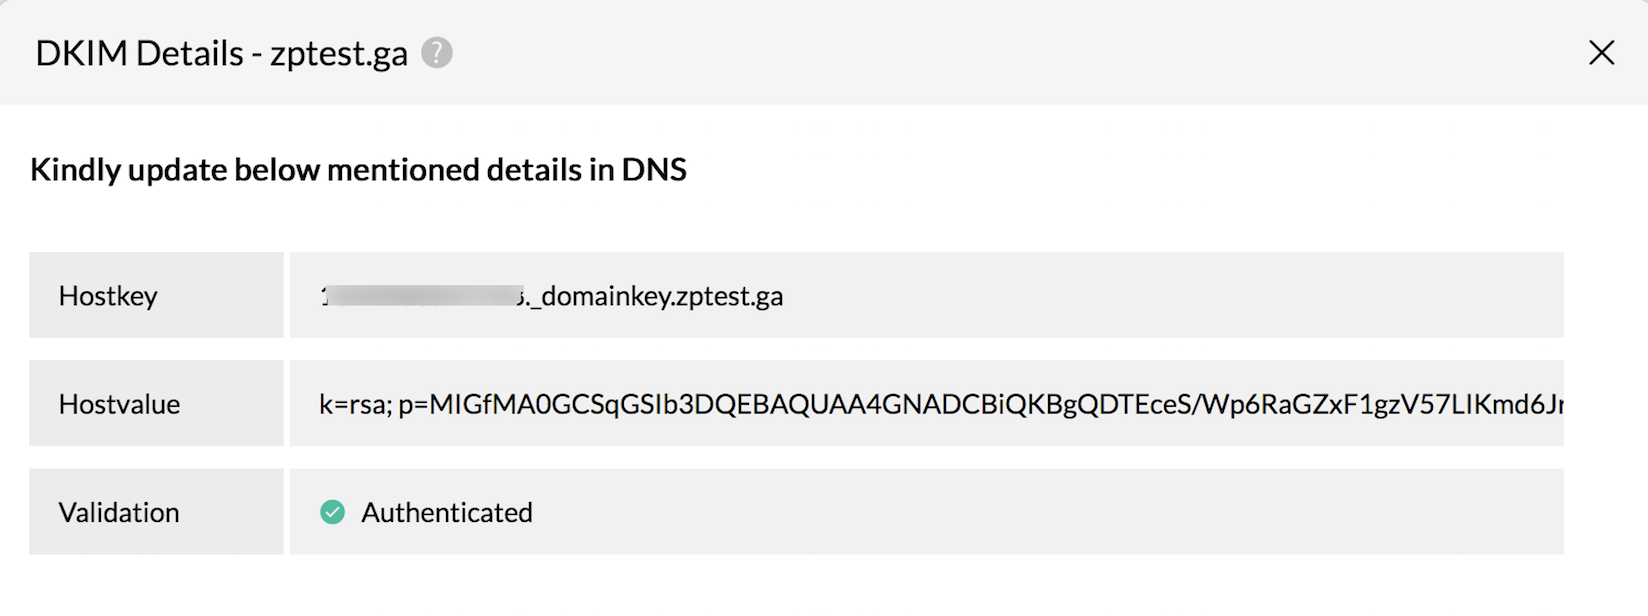Click the empty right area of the Hostkey row
1648x616 pixels.
[1174, 295]
